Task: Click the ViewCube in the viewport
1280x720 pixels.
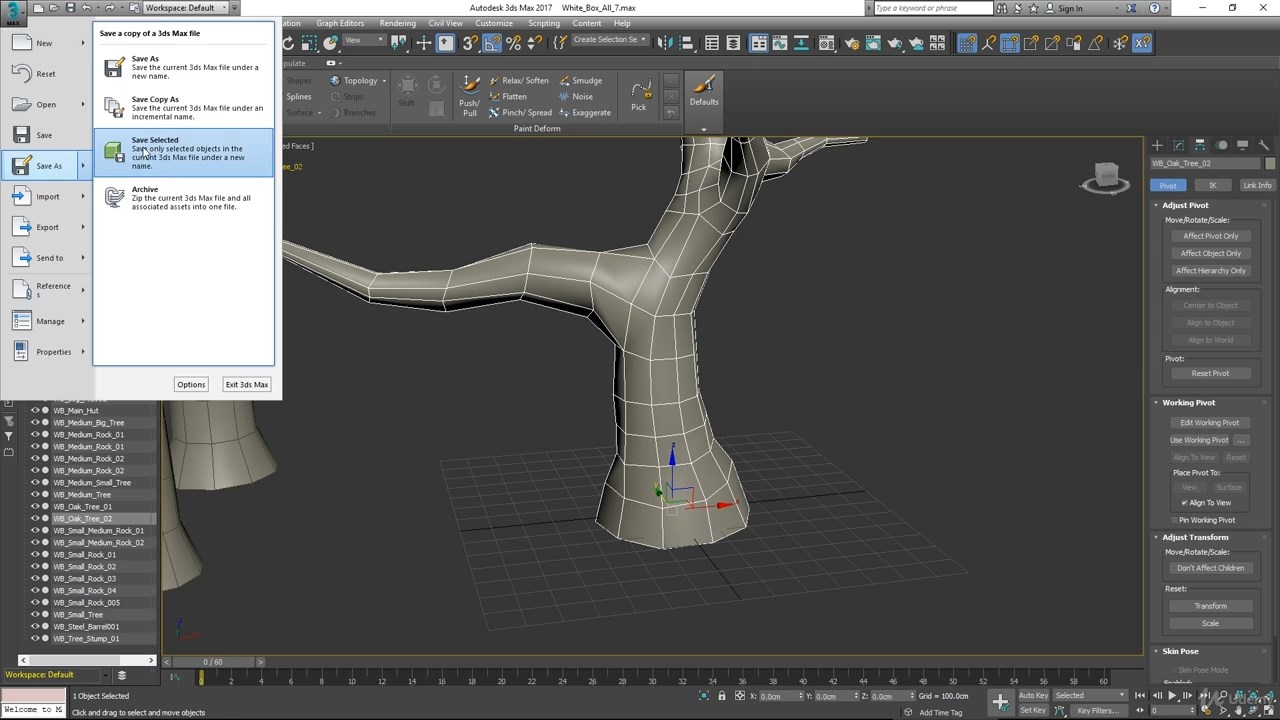Action: (x=1105, y=178)
